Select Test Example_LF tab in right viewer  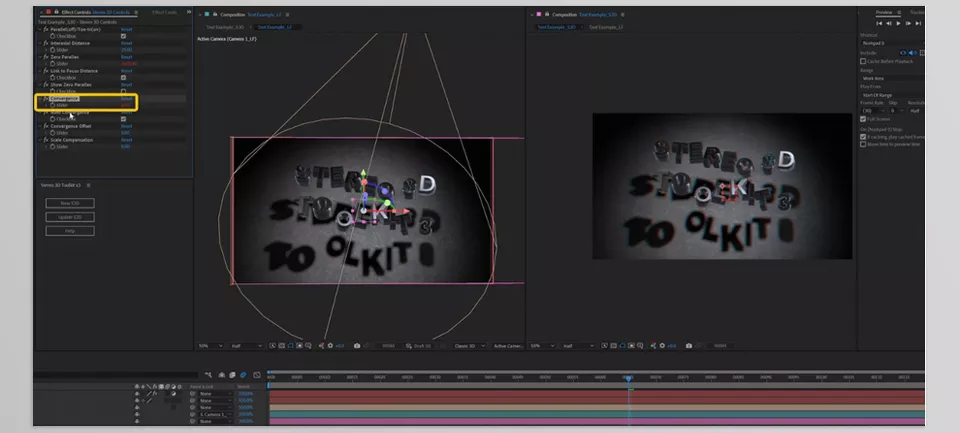pos(606,27)
